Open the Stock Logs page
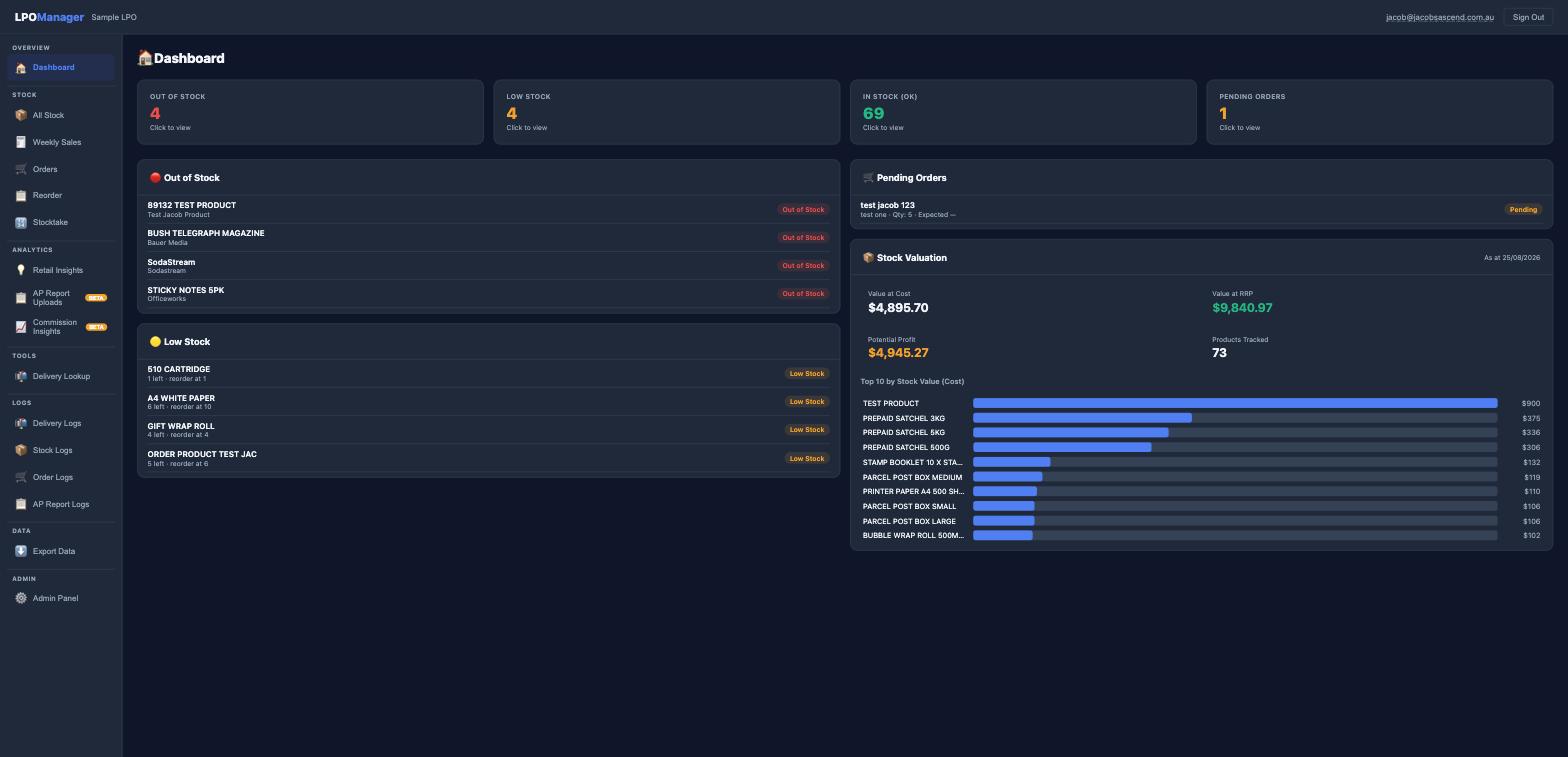Viewport: 1568px width, 757px height. pyautogui.click(x=61, y=450)
